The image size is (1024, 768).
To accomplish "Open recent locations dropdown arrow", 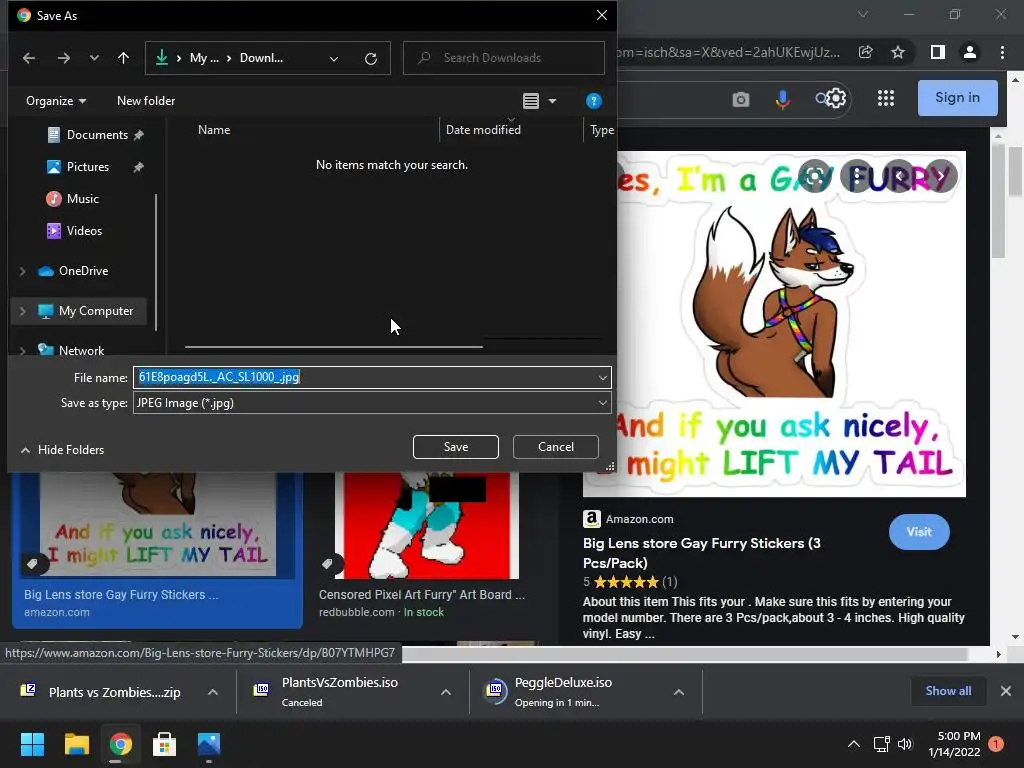I will 94,58.
